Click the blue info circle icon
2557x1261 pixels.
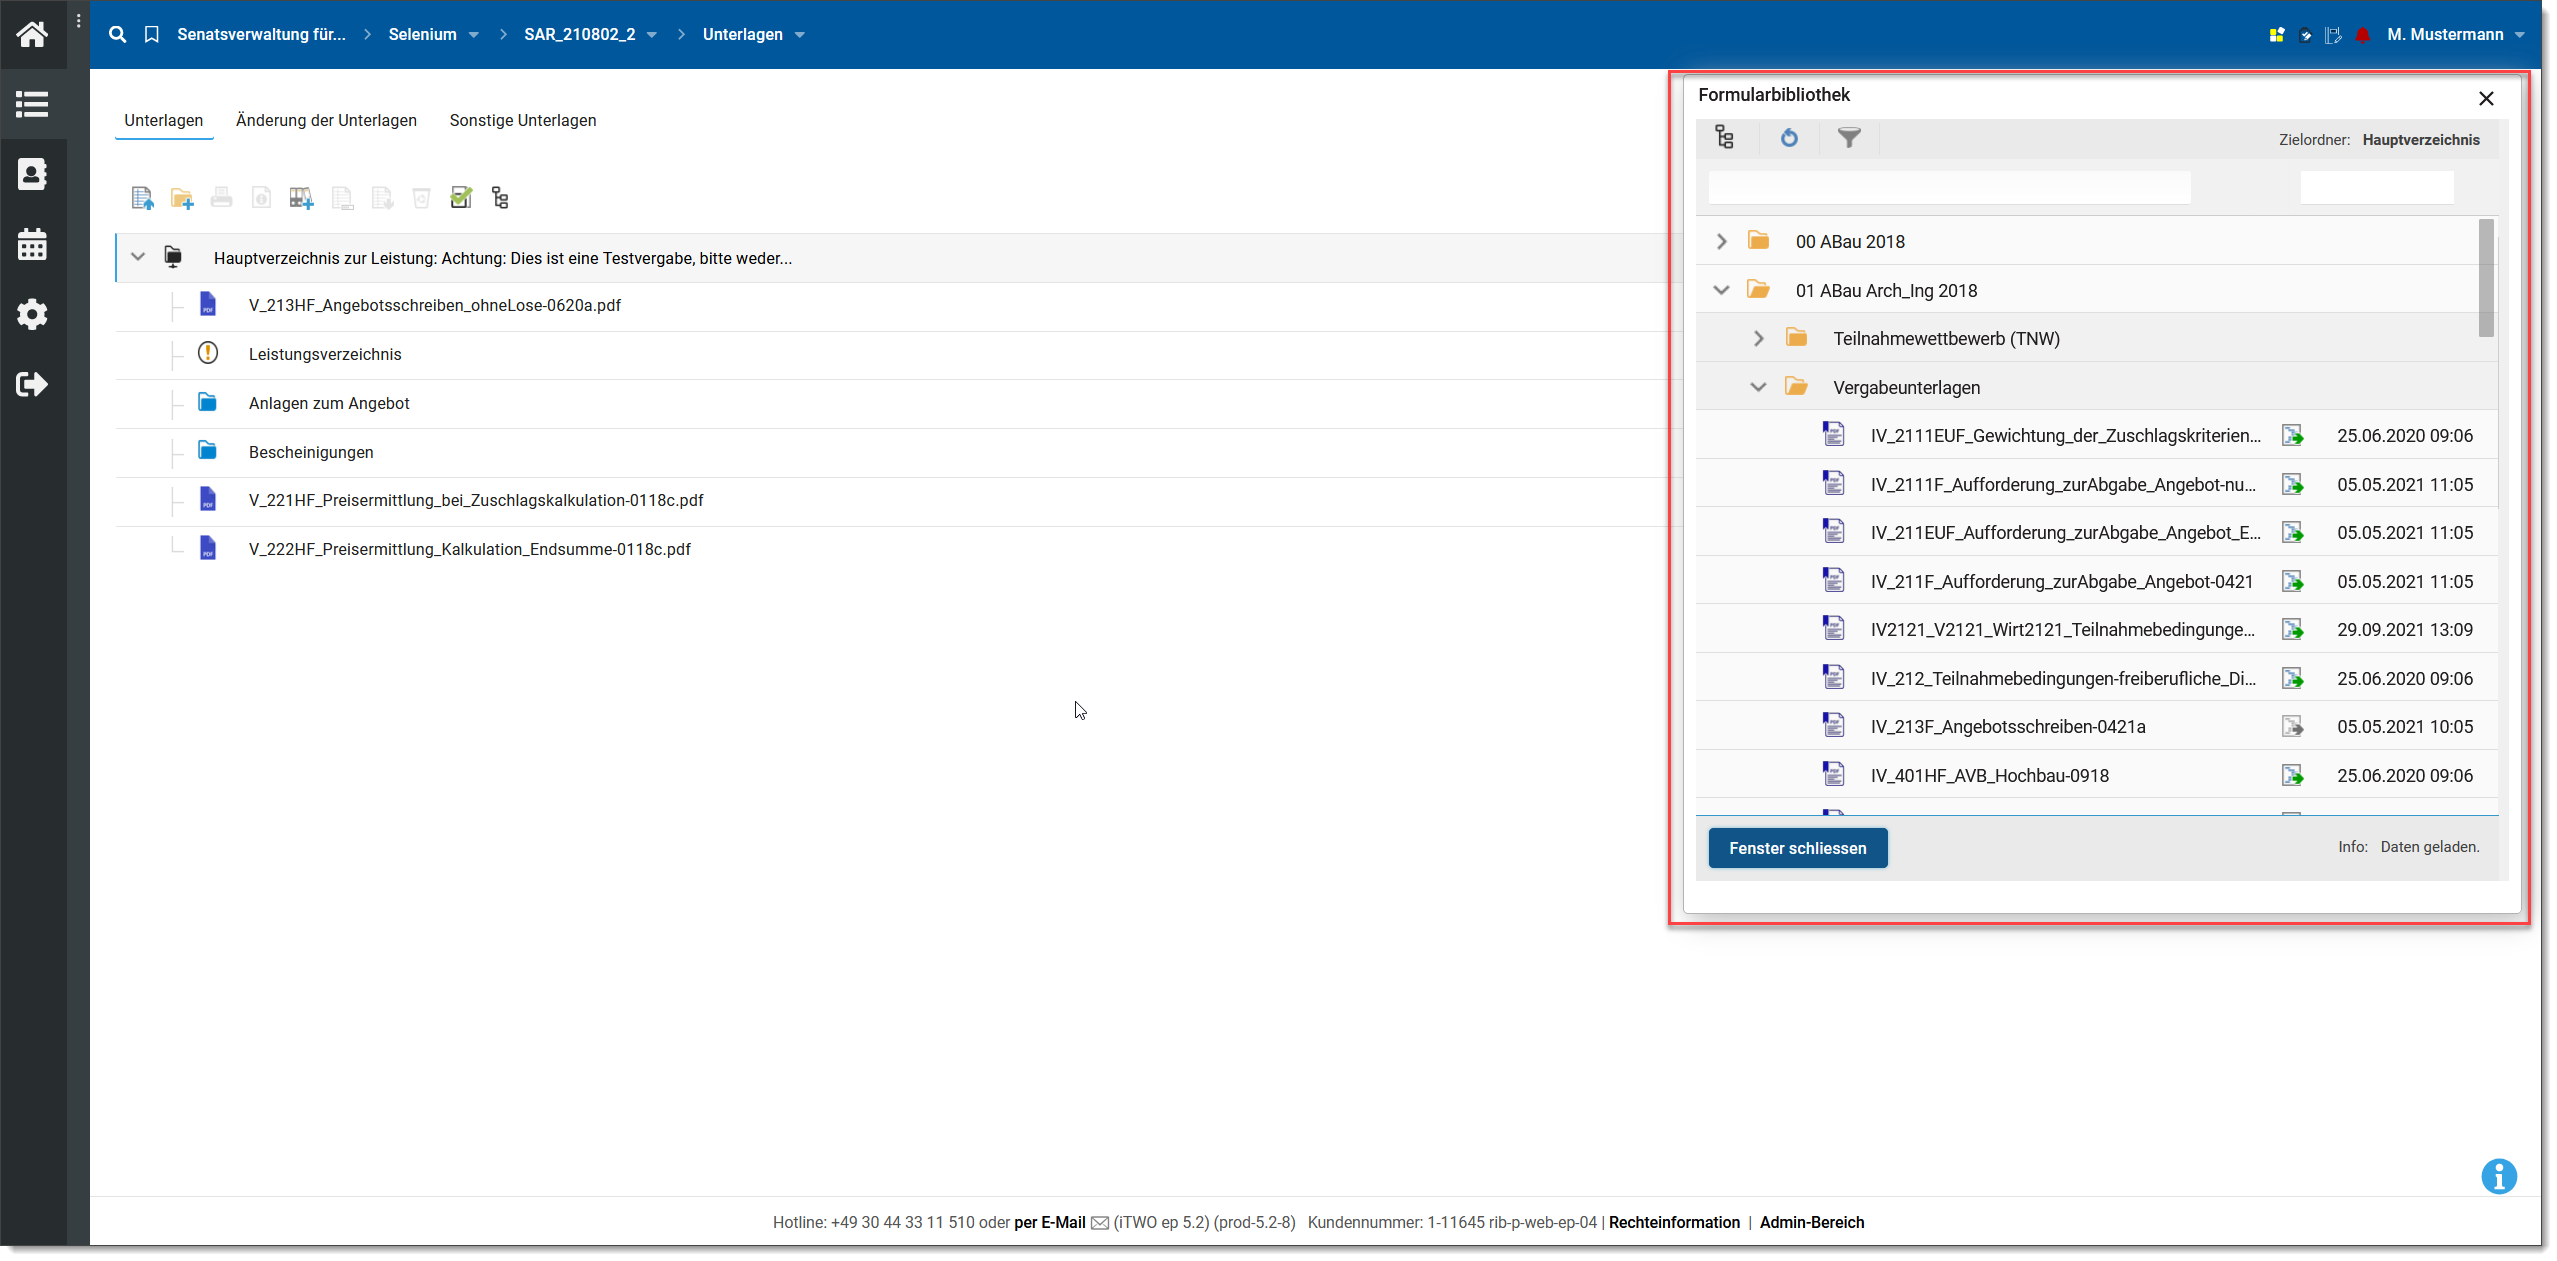click(2498, 1176)
